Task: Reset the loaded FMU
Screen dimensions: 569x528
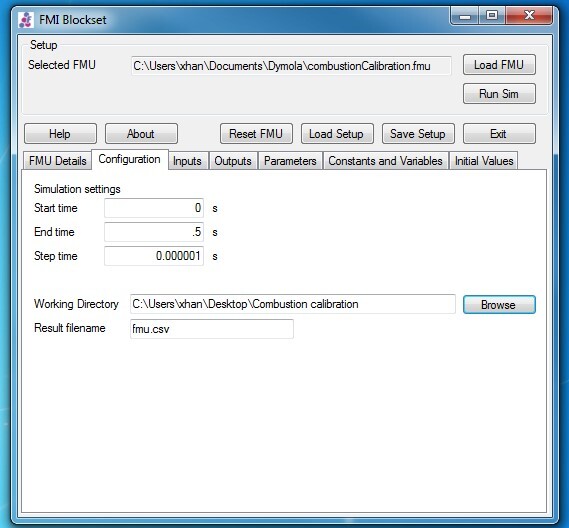Action: pos(256,134)
